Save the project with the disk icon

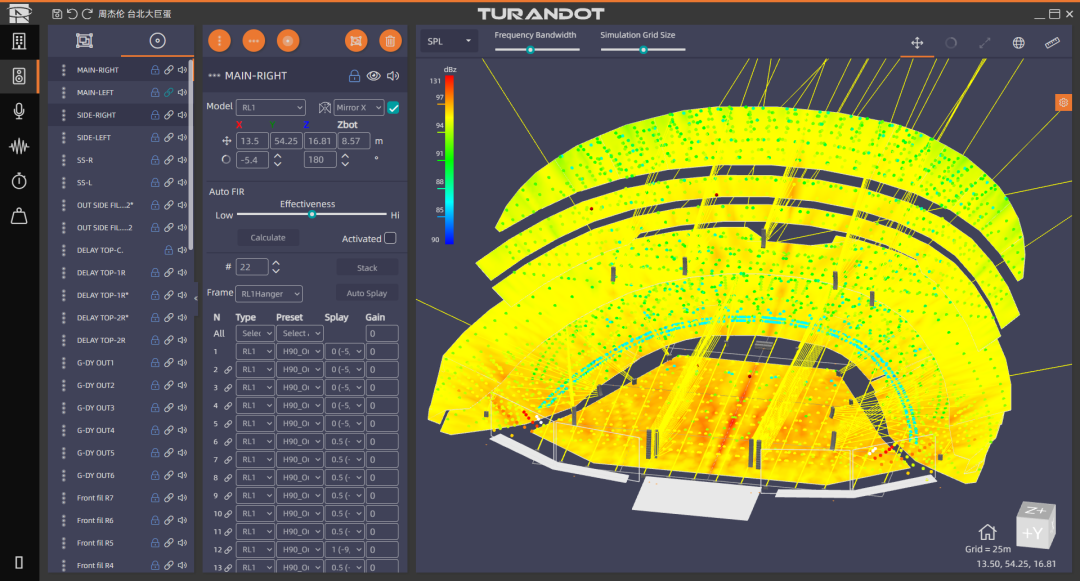tap(57, 14)
